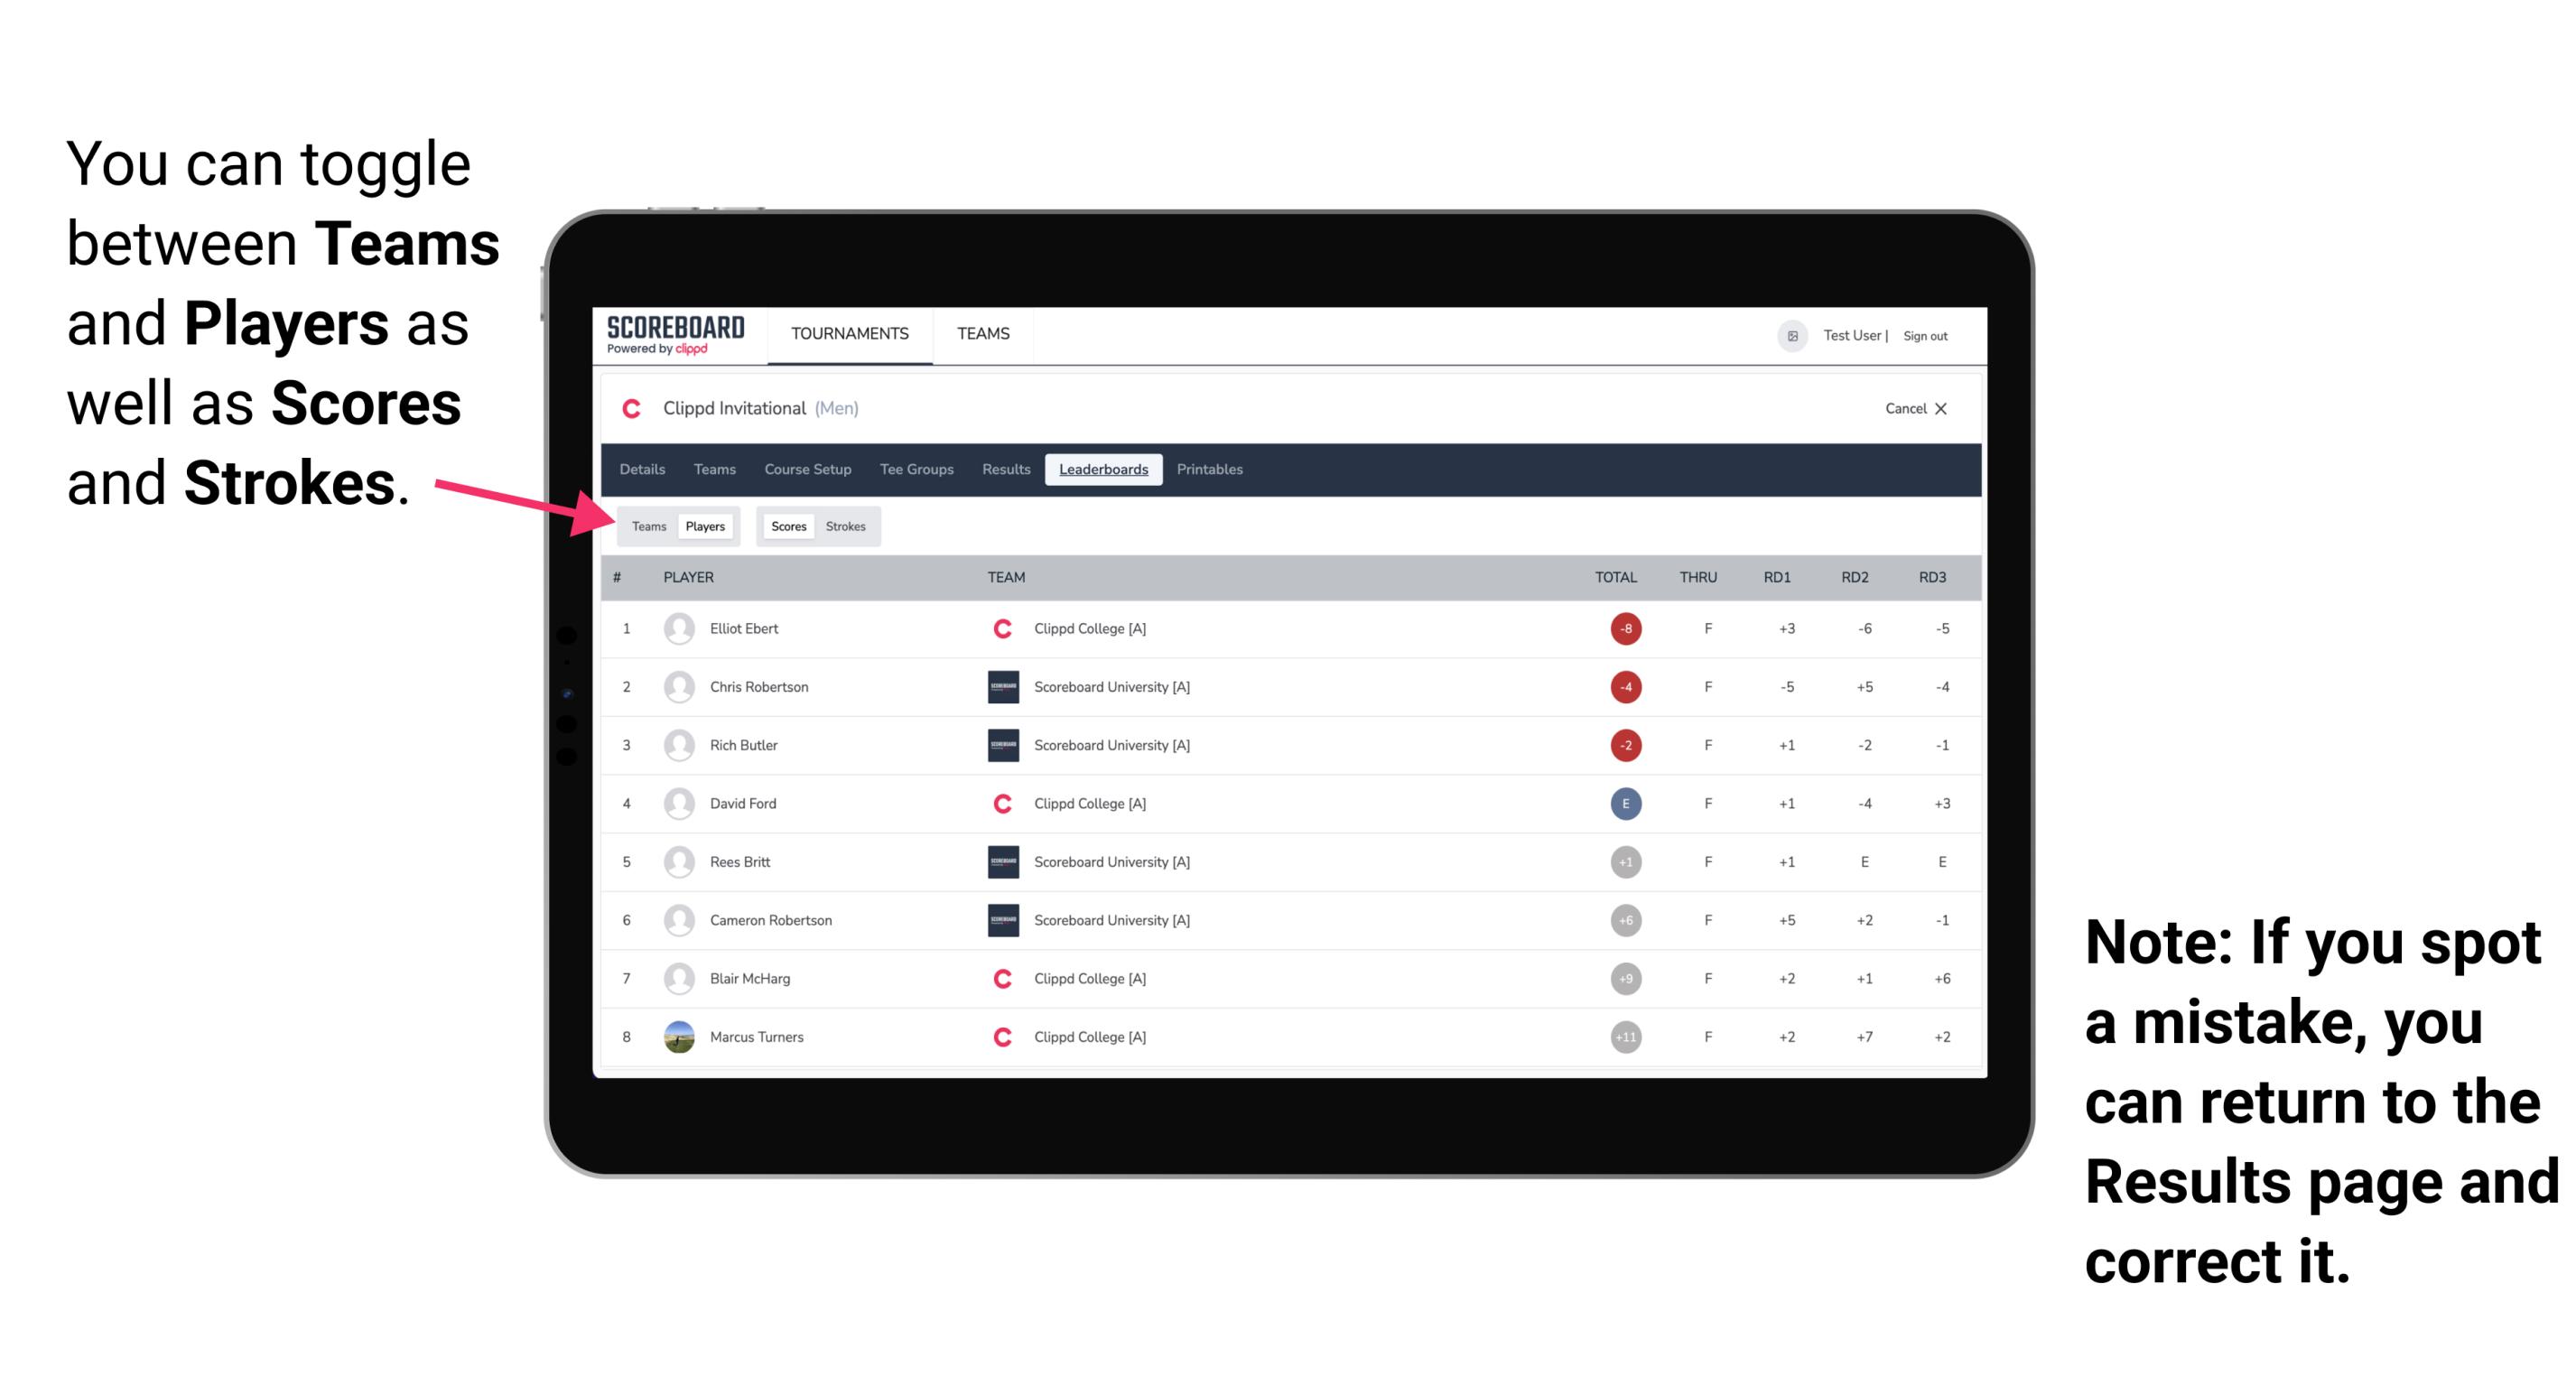Click the Players filter button
This screenshot has width=2576, height=1386.
tap(708, 526)
